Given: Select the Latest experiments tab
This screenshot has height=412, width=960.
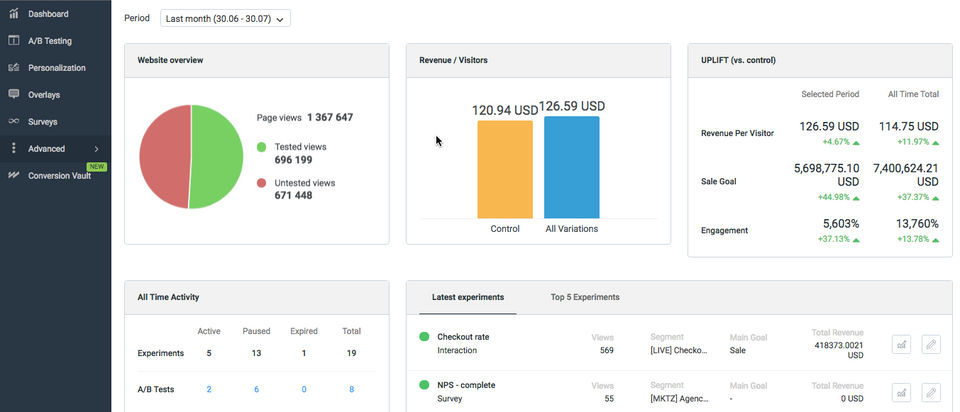Looking at the screenshot, I should [x=467, y=297].
